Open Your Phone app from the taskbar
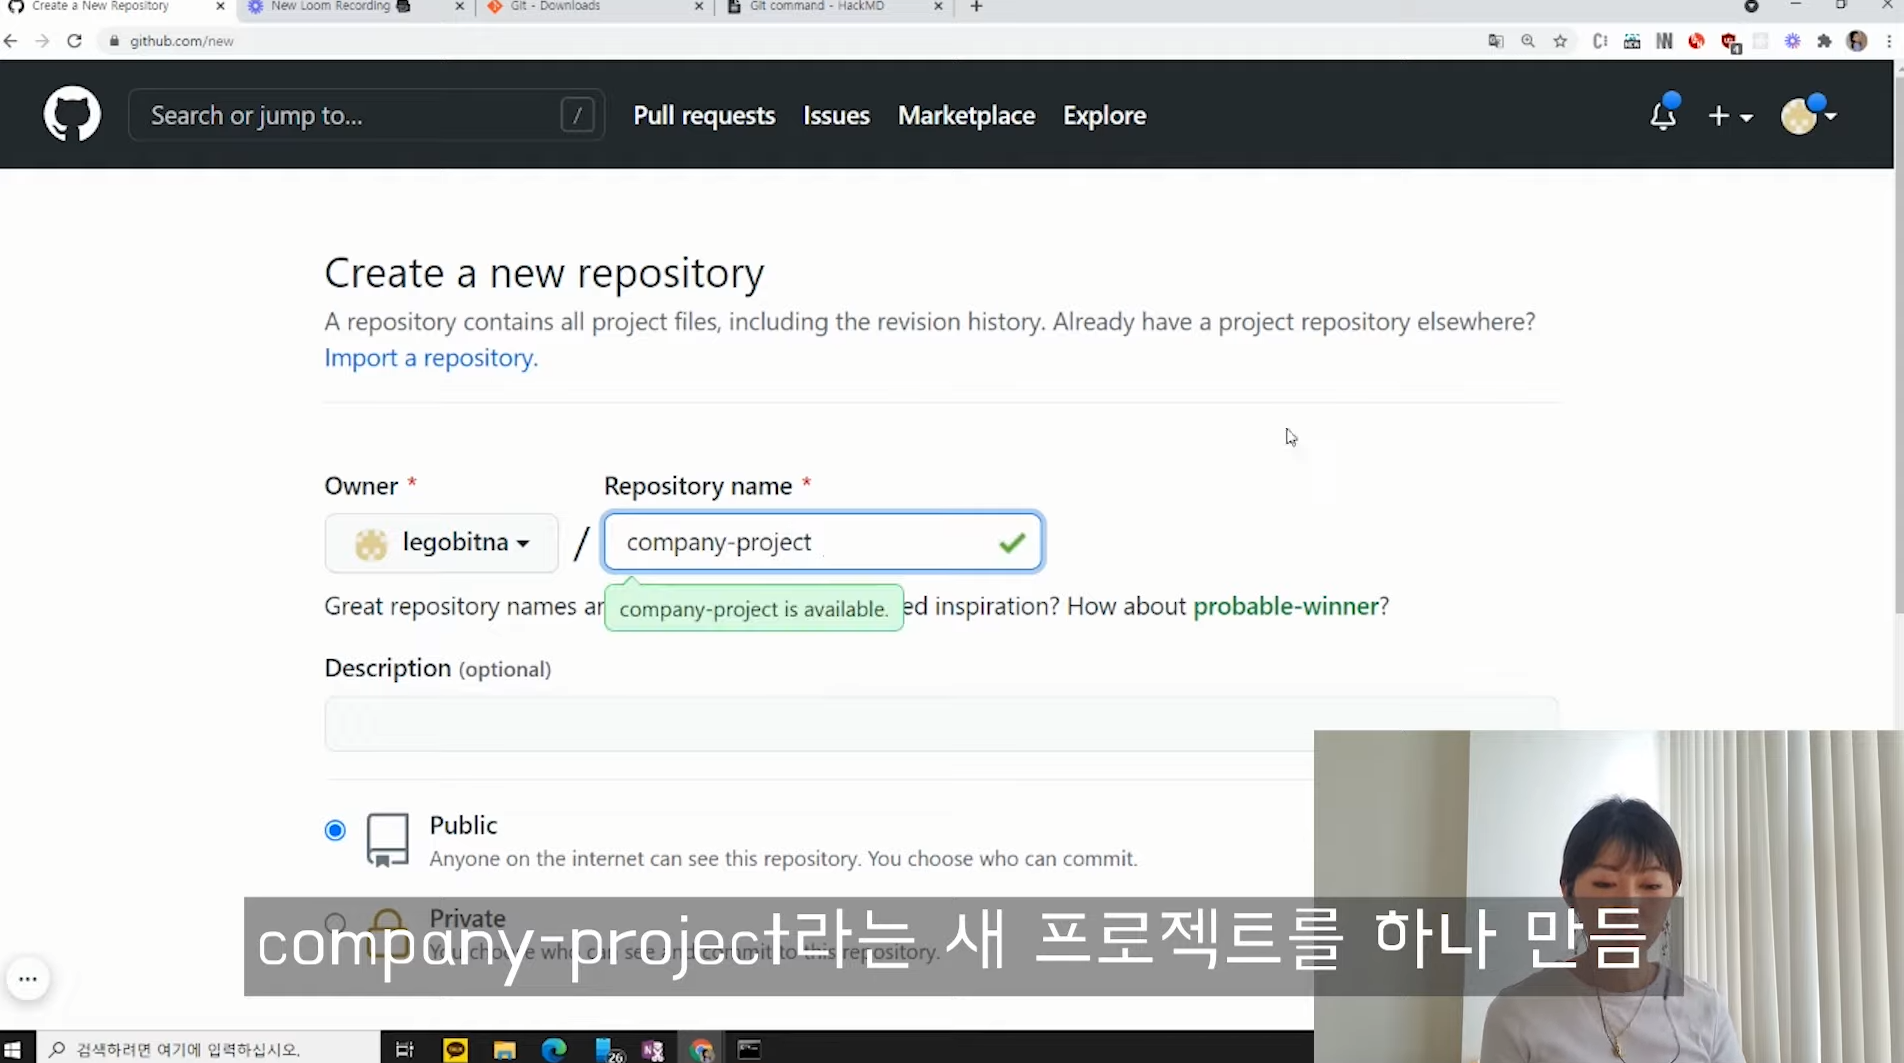Image resolution: width=1904 pixels, height=1063 pixels. 608,1050
